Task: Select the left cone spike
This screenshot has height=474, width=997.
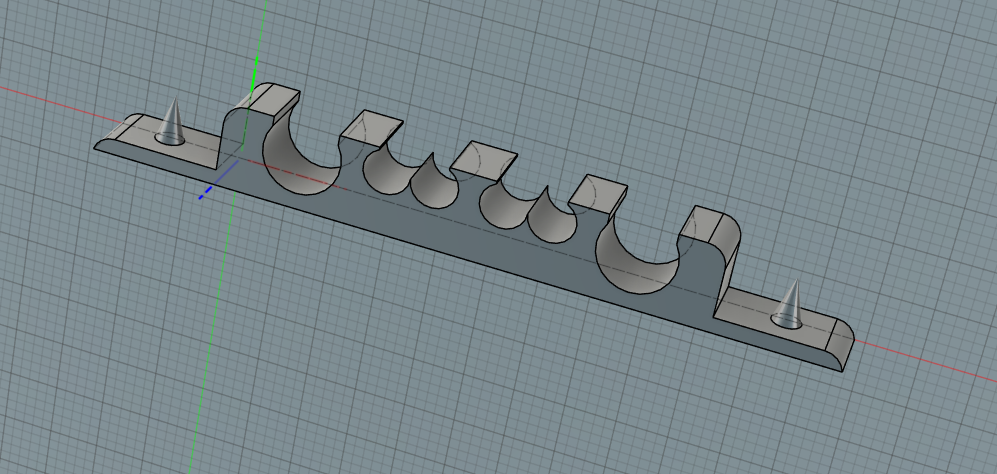Action: tap(172, 123)
